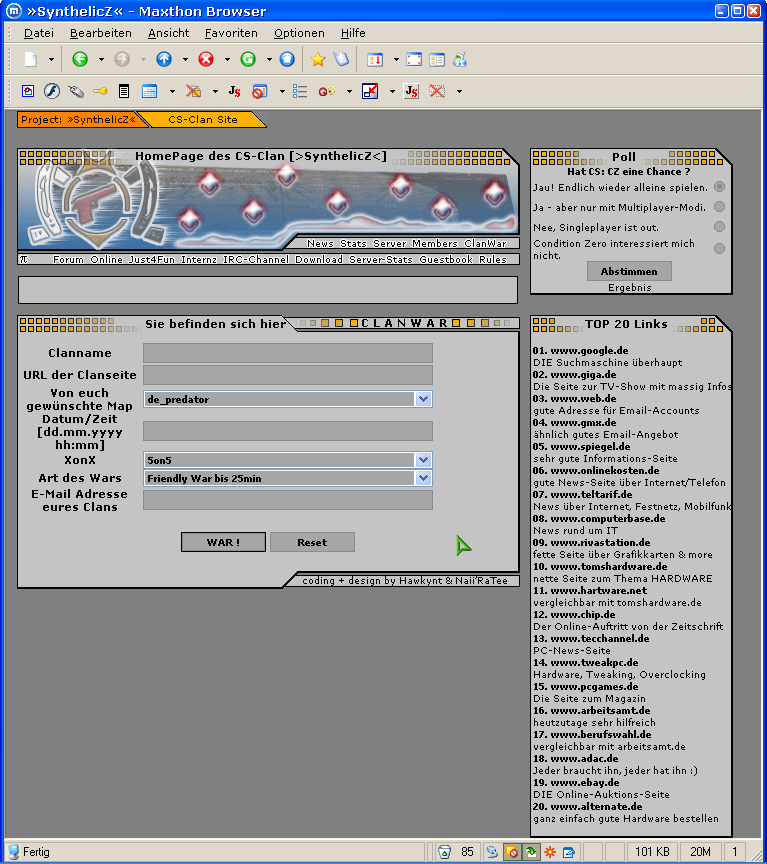Click the recycle bin icon in status bar

coord(444,852)
